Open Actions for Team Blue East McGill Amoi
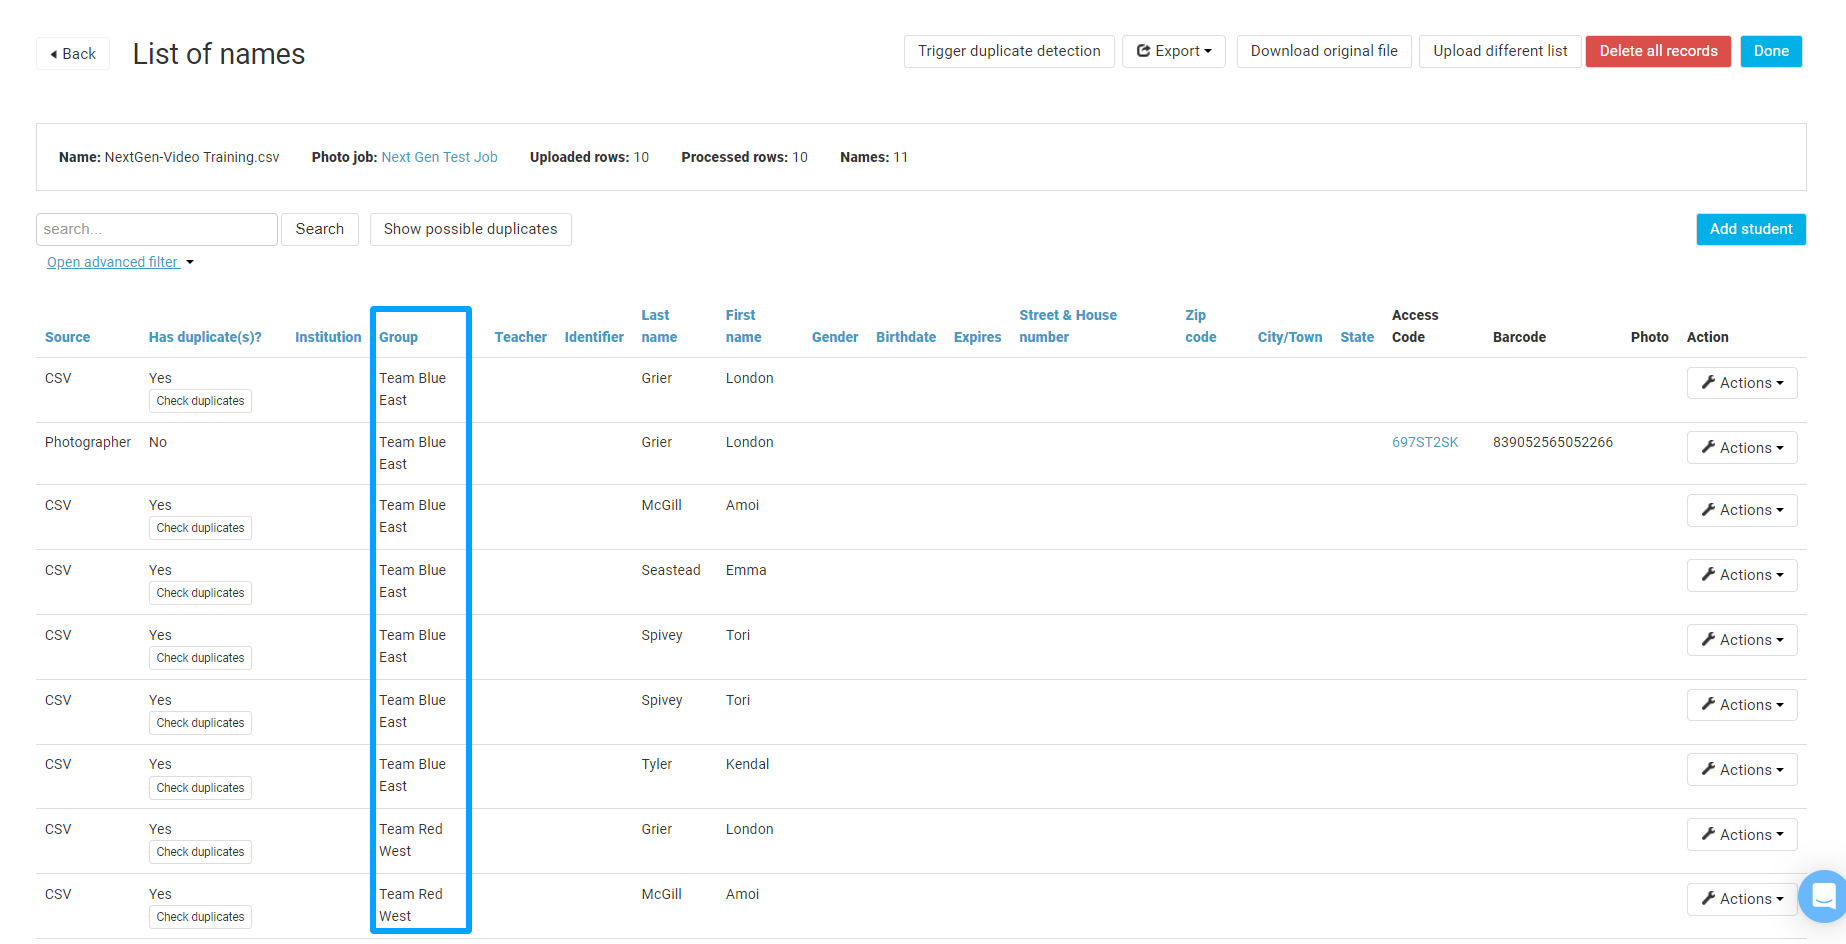Screen dimensions: 1846x944 tap(1742, 510)
